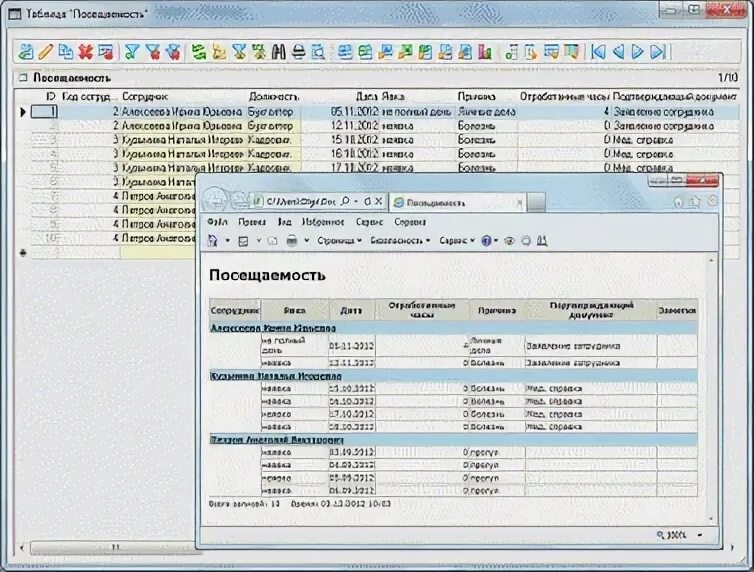Image resolution: width=754 pixels, height=572 pixels.
Task: Go to the last record arrow
Action: coord(658,51)
